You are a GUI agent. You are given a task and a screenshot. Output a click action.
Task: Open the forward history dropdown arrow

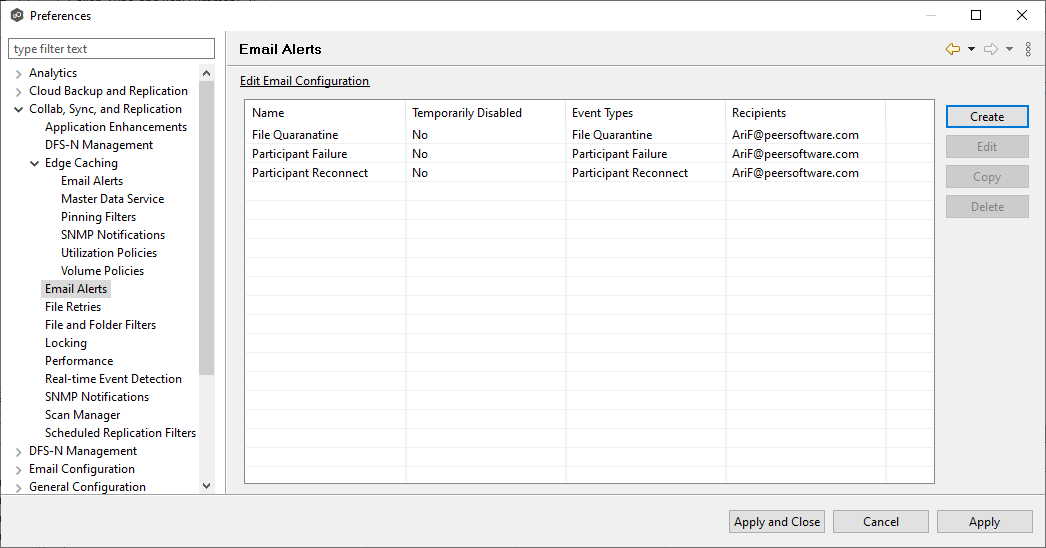point(1010,49)
